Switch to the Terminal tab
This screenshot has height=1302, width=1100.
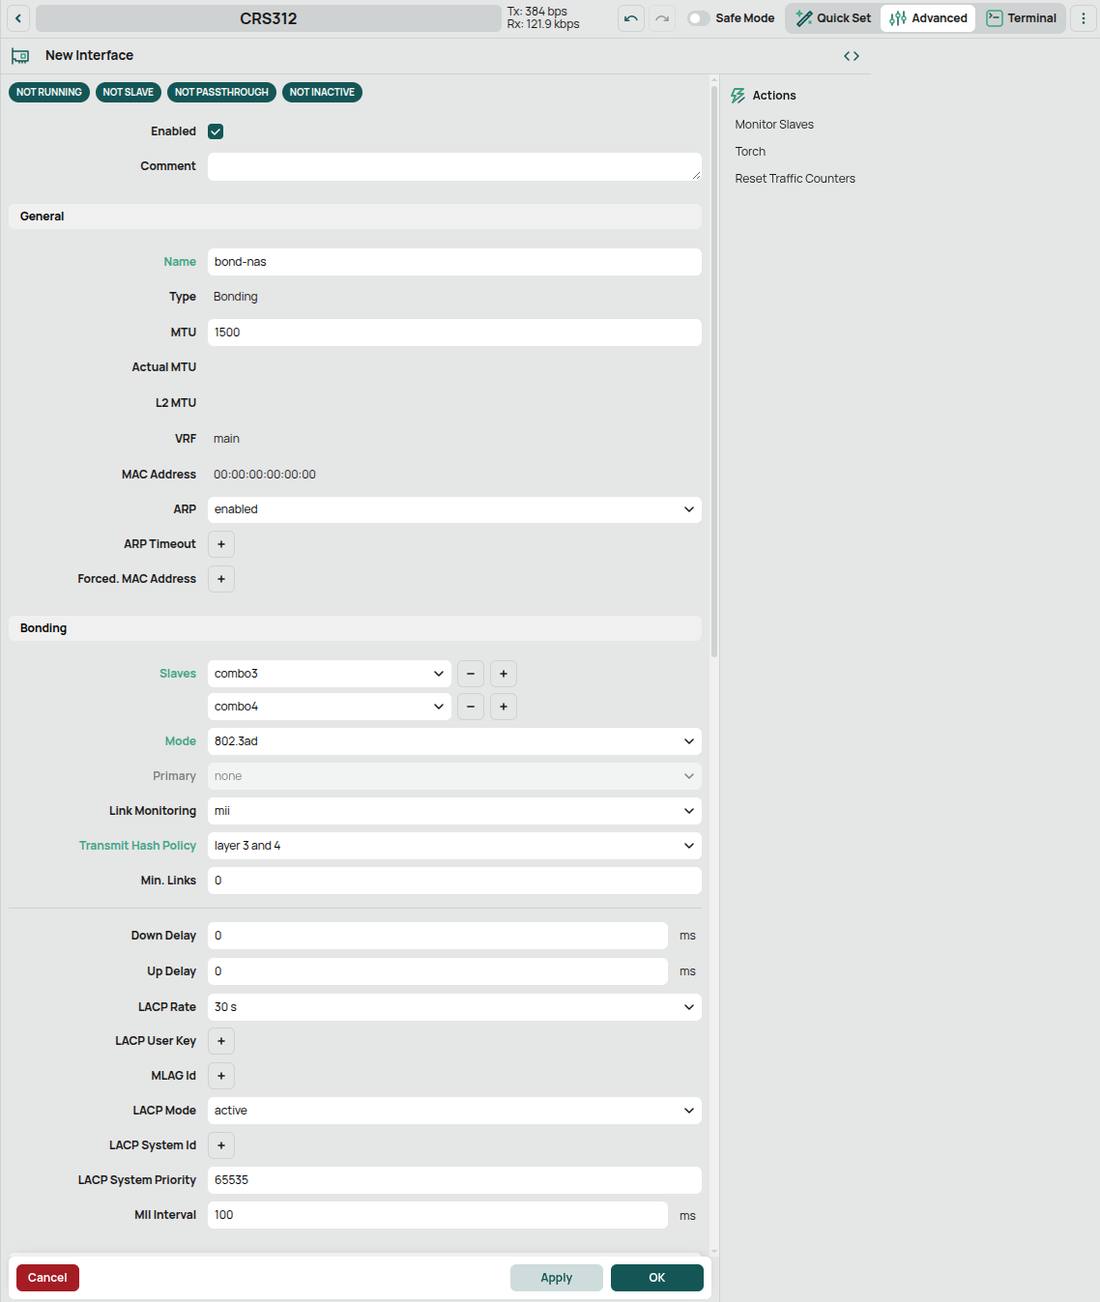click(x=1021, y=18)
